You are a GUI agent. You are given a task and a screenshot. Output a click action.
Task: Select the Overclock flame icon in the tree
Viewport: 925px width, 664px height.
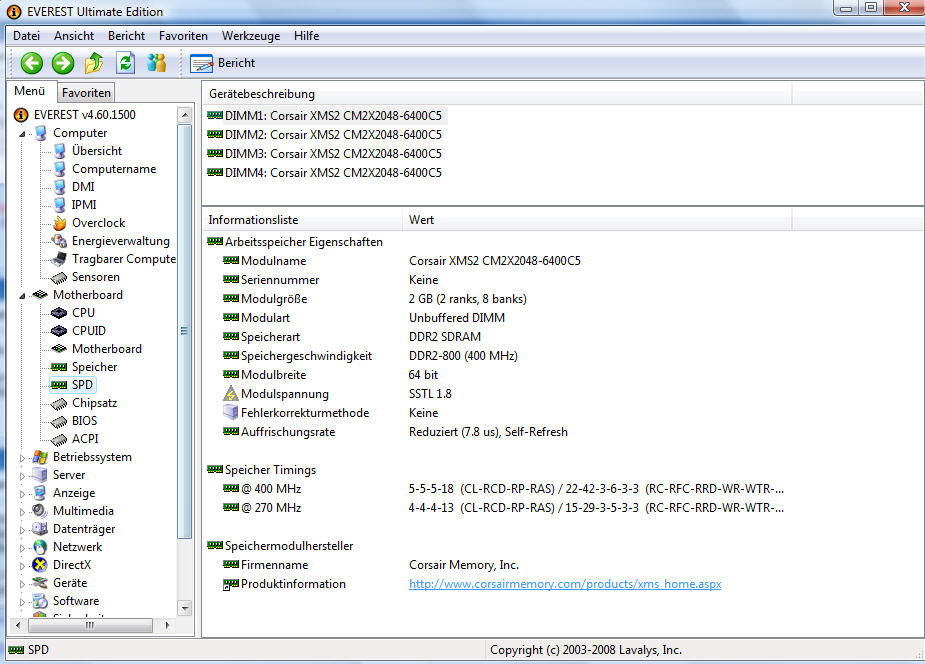click(59, 223)
